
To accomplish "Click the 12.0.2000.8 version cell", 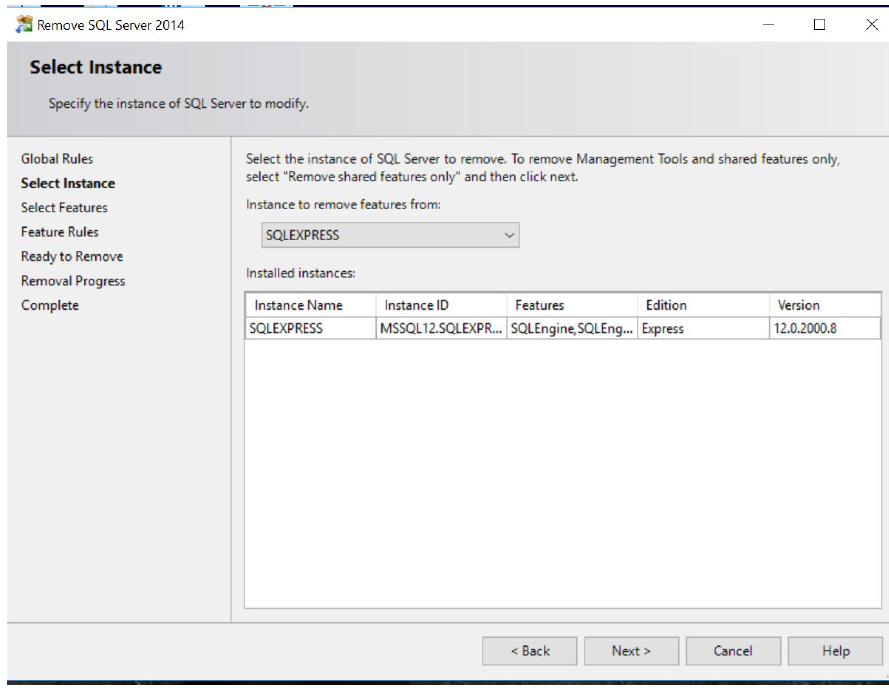I will [825, 328].
